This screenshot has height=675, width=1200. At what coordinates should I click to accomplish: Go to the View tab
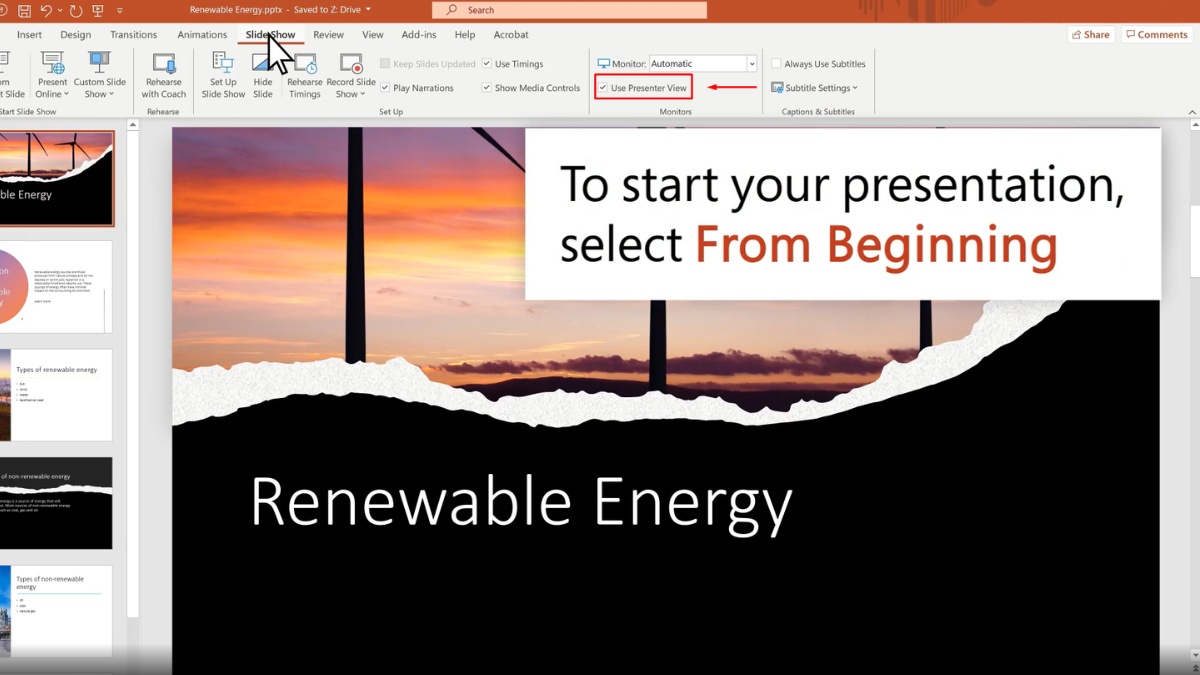pyautogui.click(x=373, y=34)
